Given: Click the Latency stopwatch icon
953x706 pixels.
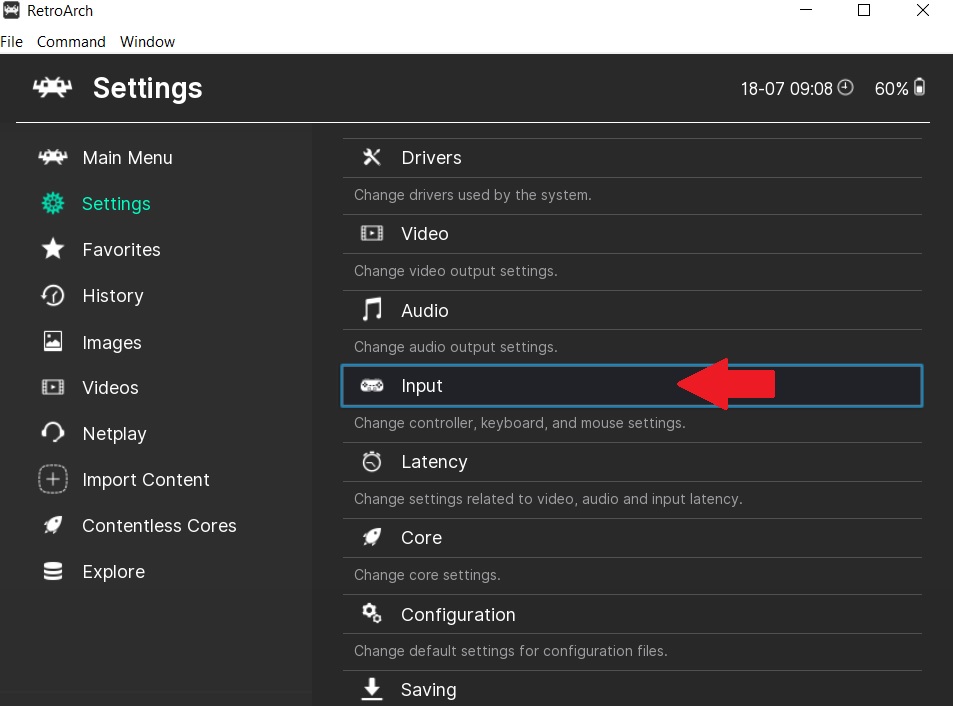Looking at the screenshot, I should pos(372,462).
